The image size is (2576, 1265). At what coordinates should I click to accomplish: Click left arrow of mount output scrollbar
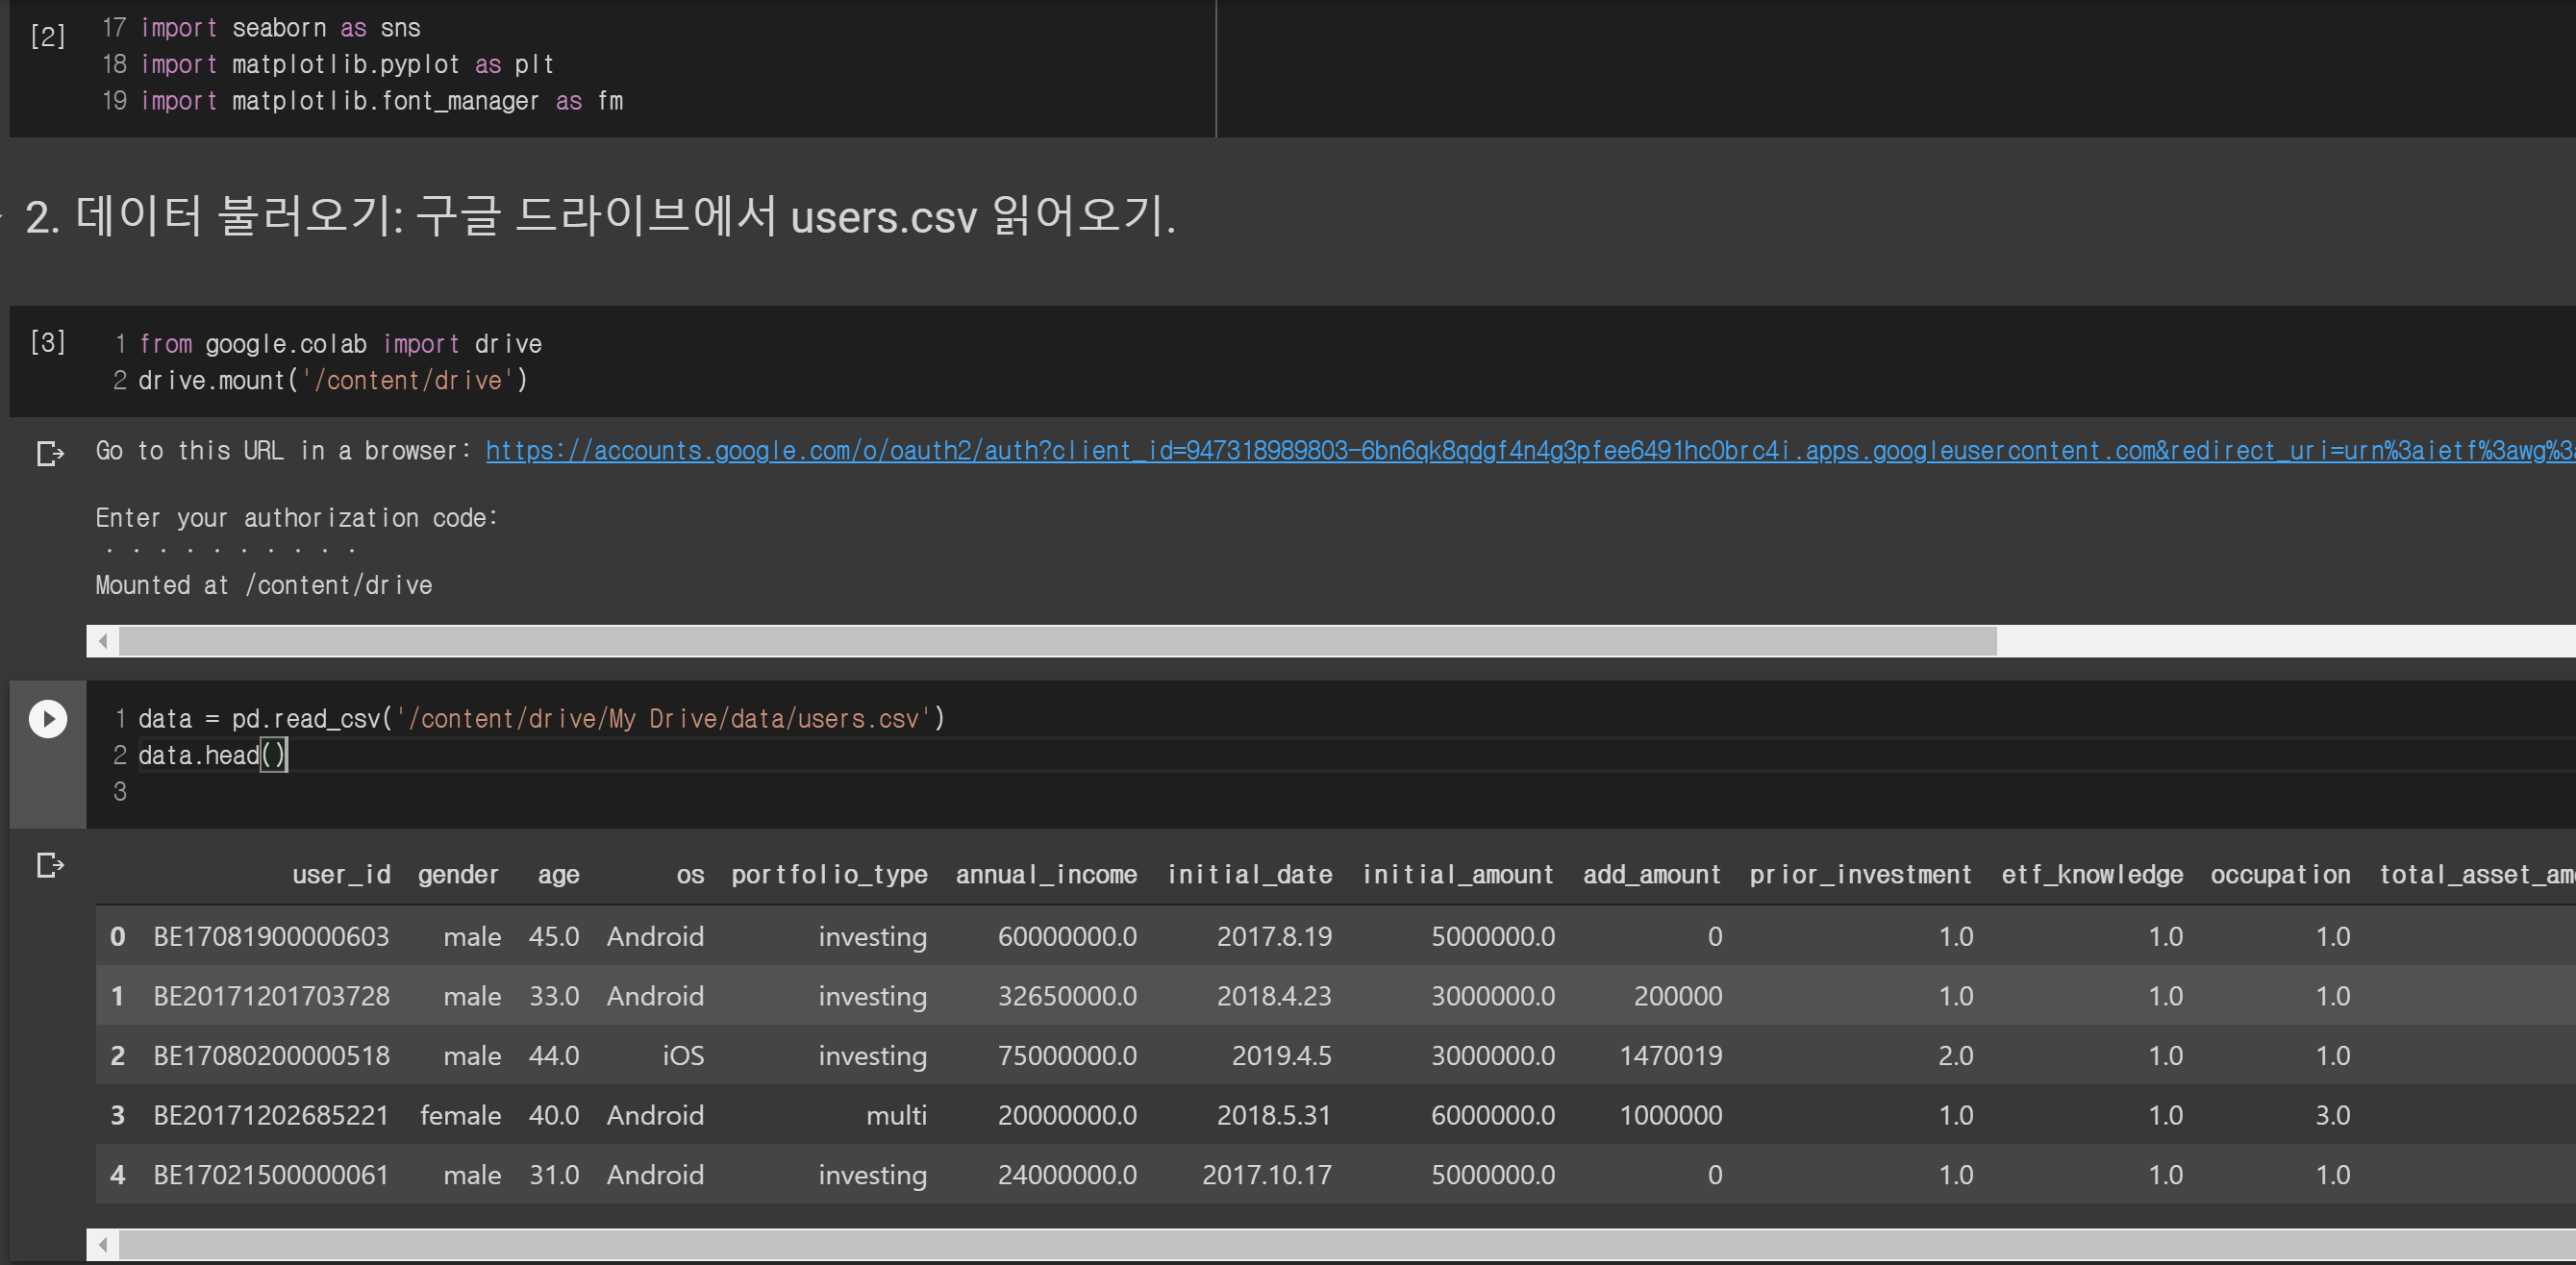tap(103, 641)
